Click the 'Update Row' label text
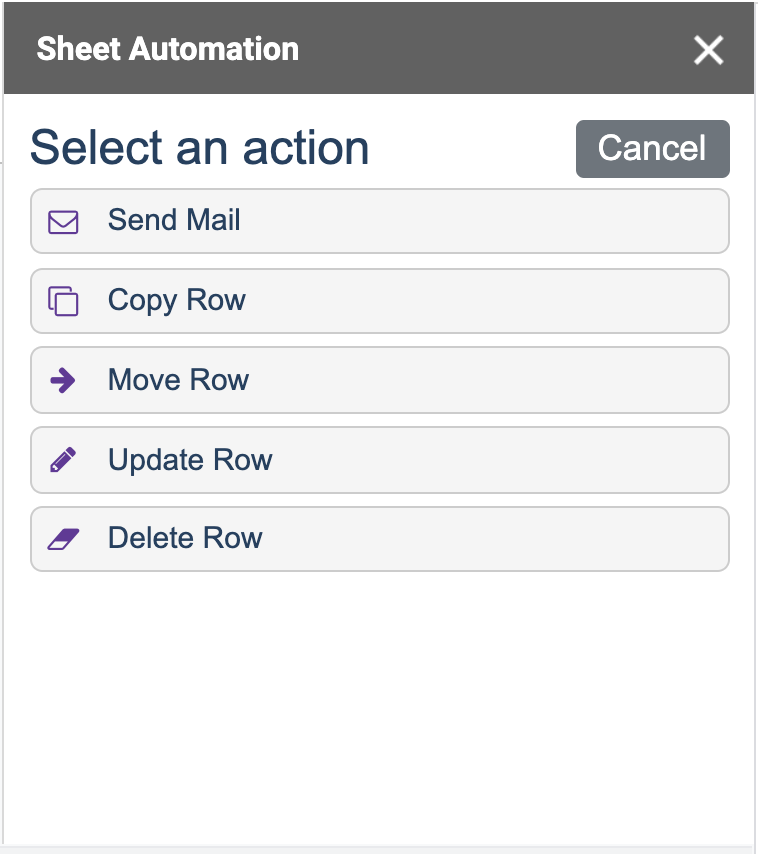The height and width of the screenshot is (854, 758). [x=190, y=460]
